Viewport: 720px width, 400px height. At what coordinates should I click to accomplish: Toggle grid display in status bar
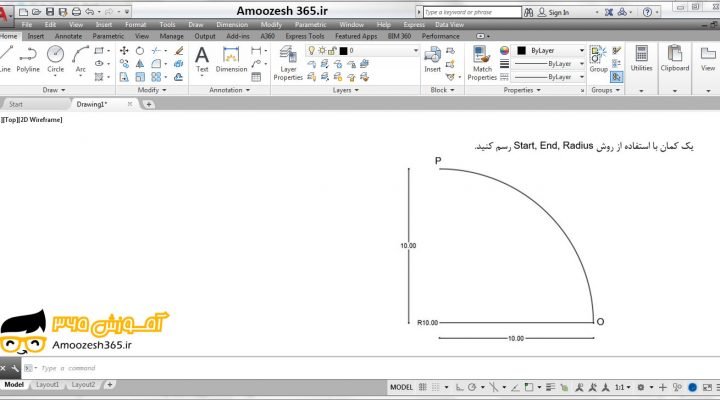pos(422,387)
